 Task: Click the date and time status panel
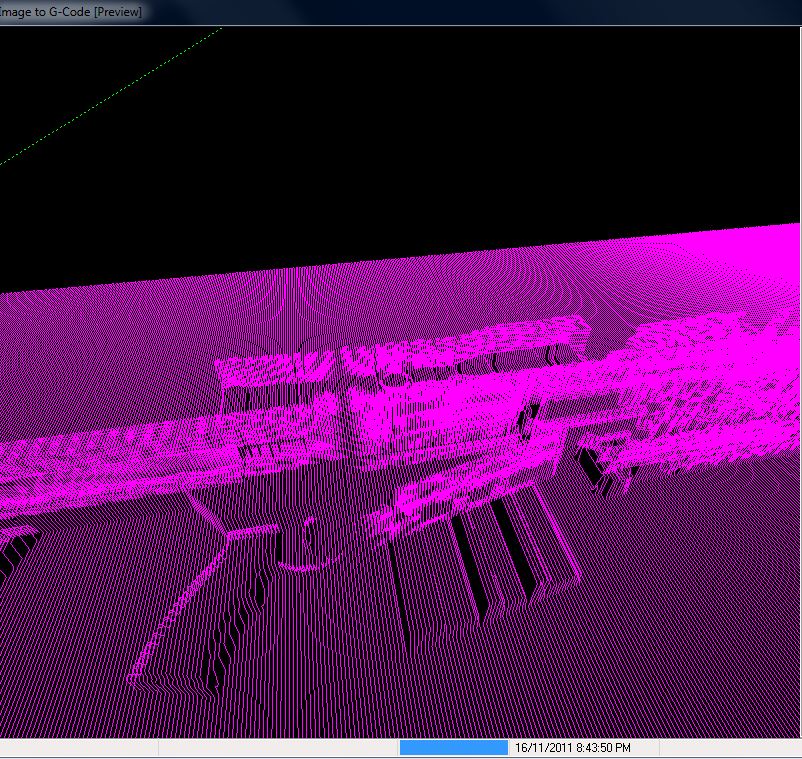pyautogui.click(x=573, y=748)
